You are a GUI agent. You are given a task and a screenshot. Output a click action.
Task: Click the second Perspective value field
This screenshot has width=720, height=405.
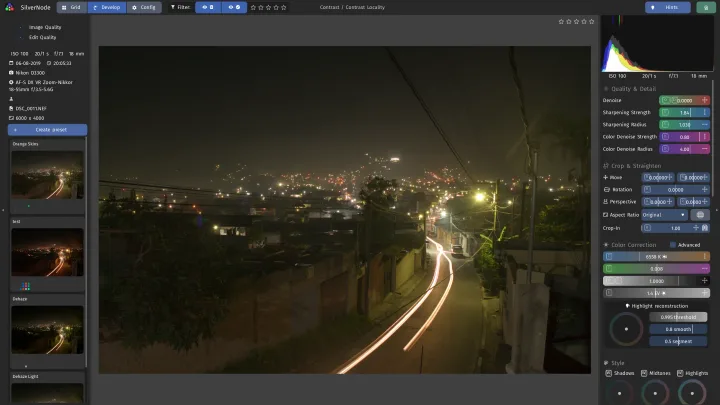pyautogui.click(x=693, y=202)
